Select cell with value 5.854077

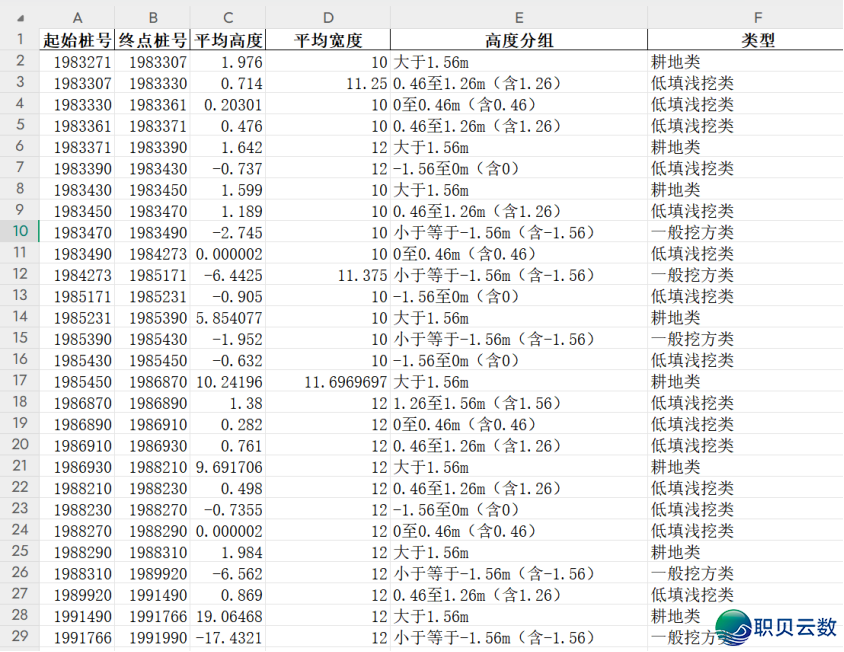coord(228,318)
